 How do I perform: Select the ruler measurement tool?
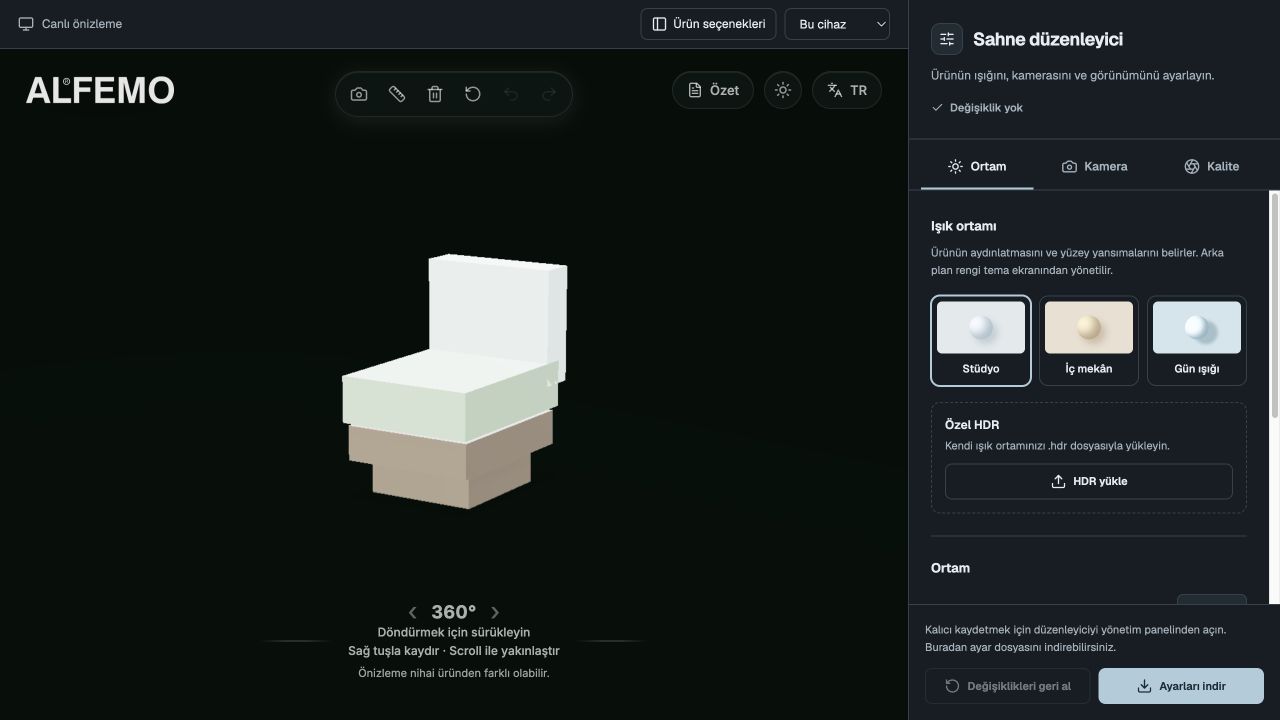click(397, 94)
